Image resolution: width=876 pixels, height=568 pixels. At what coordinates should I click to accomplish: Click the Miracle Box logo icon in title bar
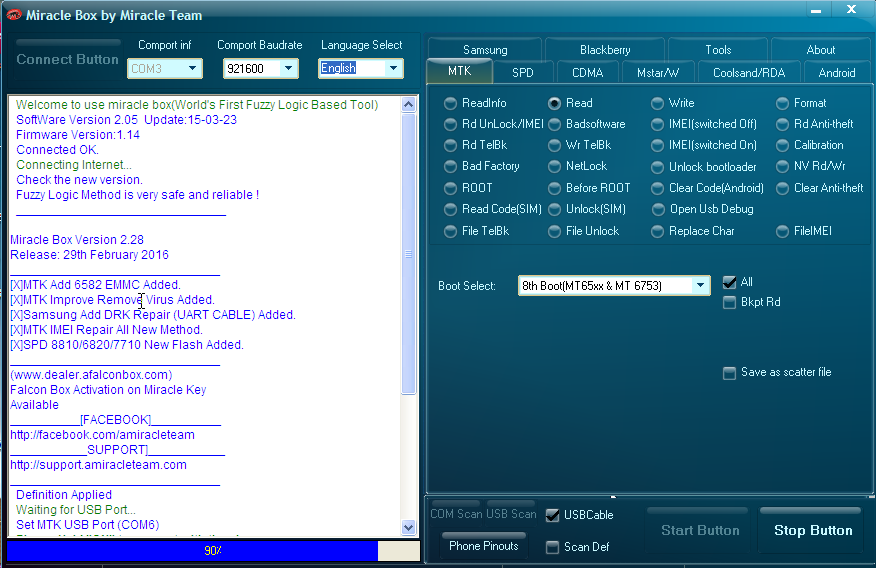pyautogui.click(x=14, y=15)
